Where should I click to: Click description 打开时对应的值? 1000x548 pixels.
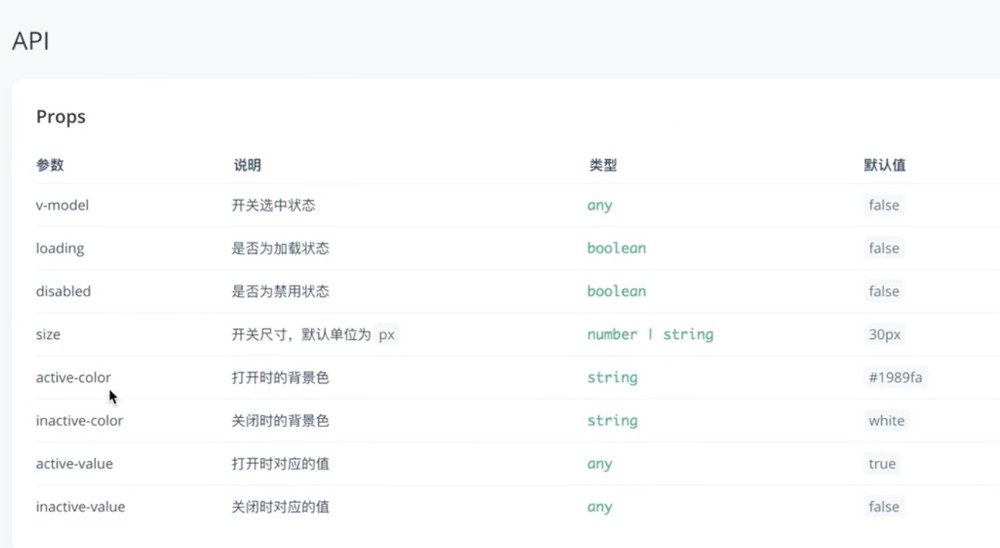pyautogui.click(x=280, y=464)
